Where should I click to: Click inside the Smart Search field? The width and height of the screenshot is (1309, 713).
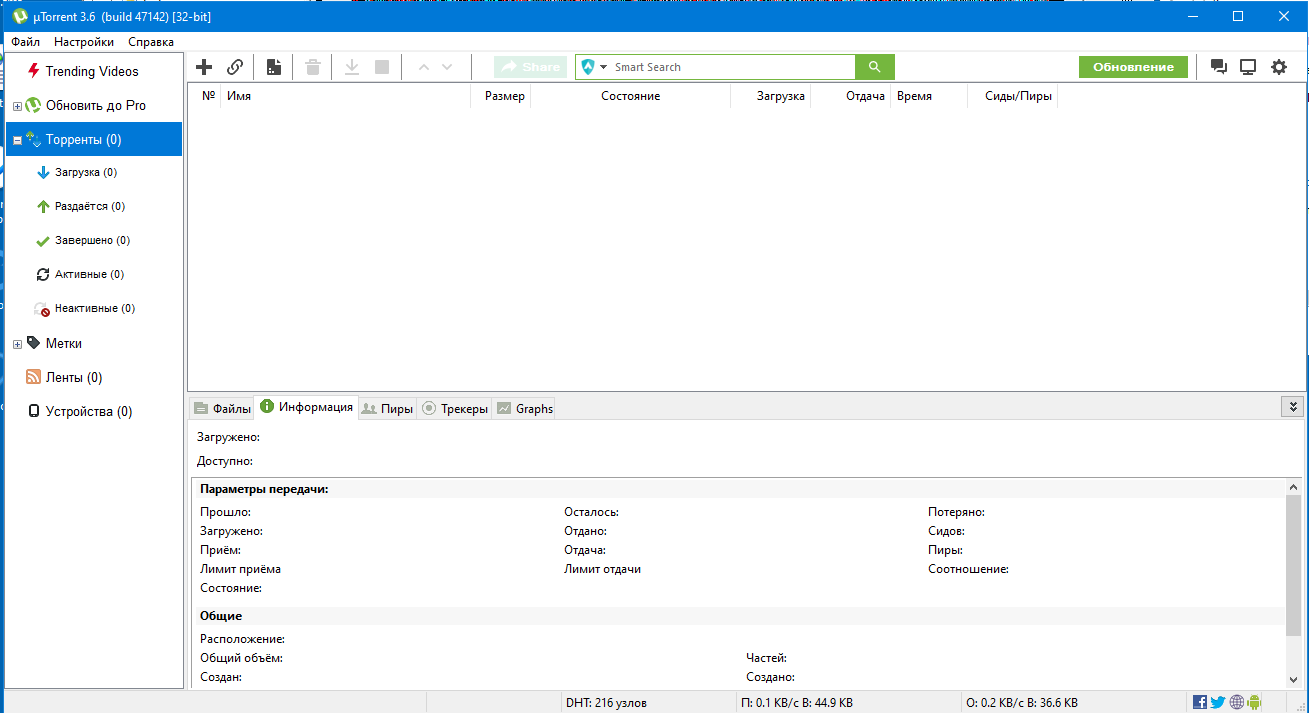point(730,67)
